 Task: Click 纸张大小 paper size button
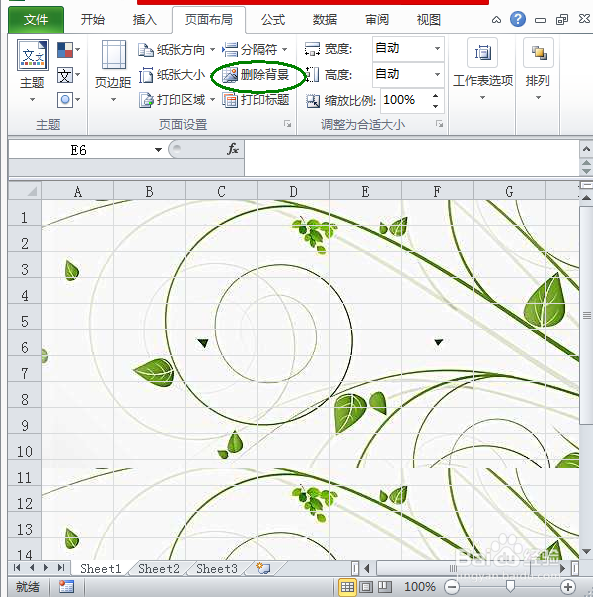pyautogui.click(x=172, y=75)
